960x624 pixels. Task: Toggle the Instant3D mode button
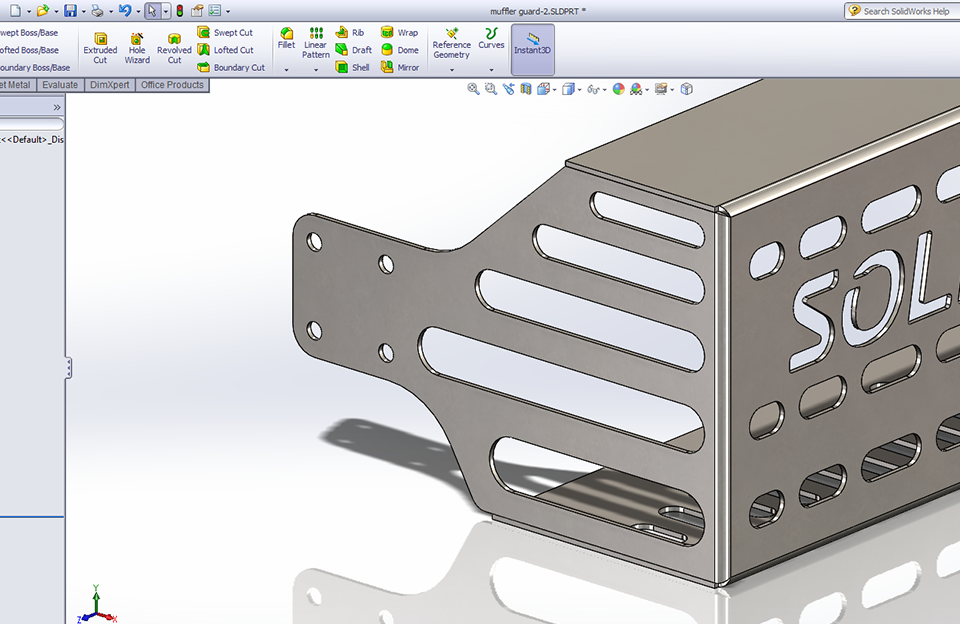click(x=532, y=47)
